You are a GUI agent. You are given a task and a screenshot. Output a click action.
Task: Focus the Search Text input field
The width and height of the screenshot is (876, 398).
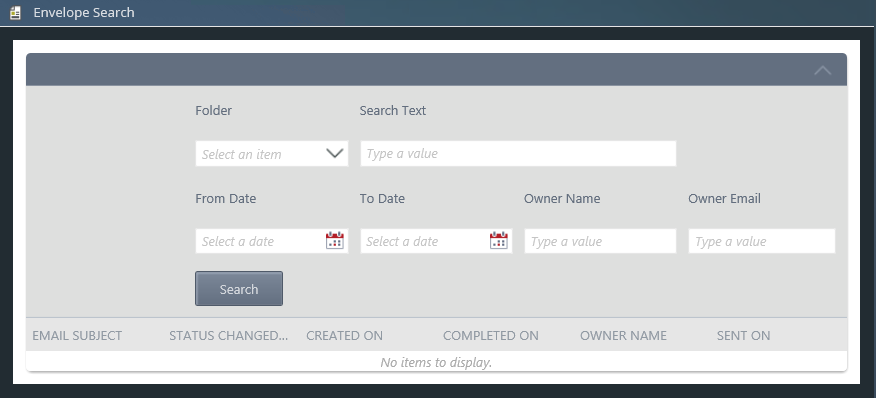click(x=518, y=154)
